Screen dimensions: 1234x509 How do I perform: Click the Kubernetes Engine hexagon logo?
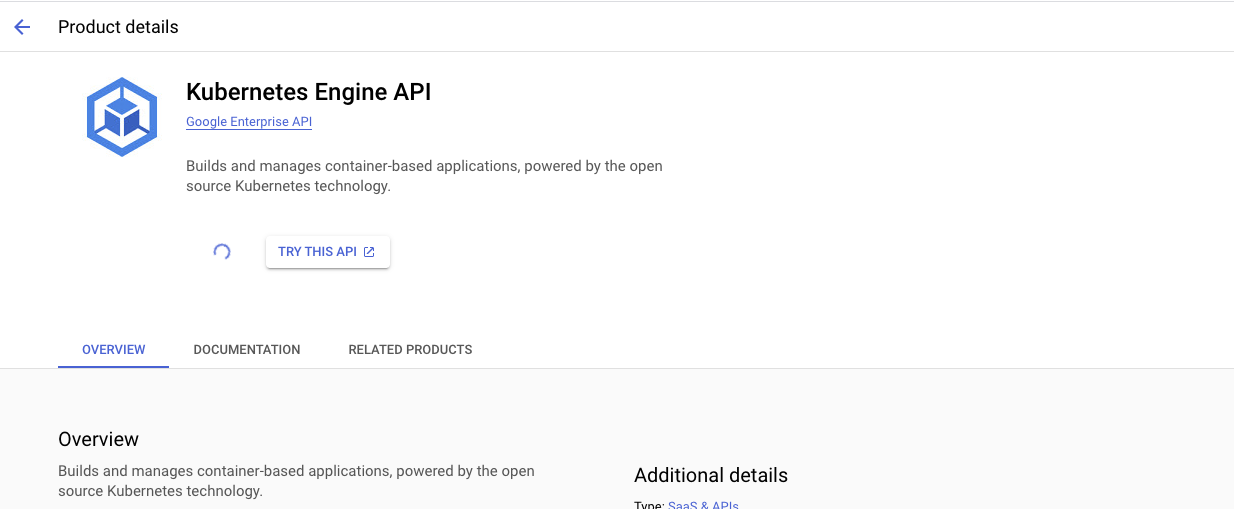[122, 117]
